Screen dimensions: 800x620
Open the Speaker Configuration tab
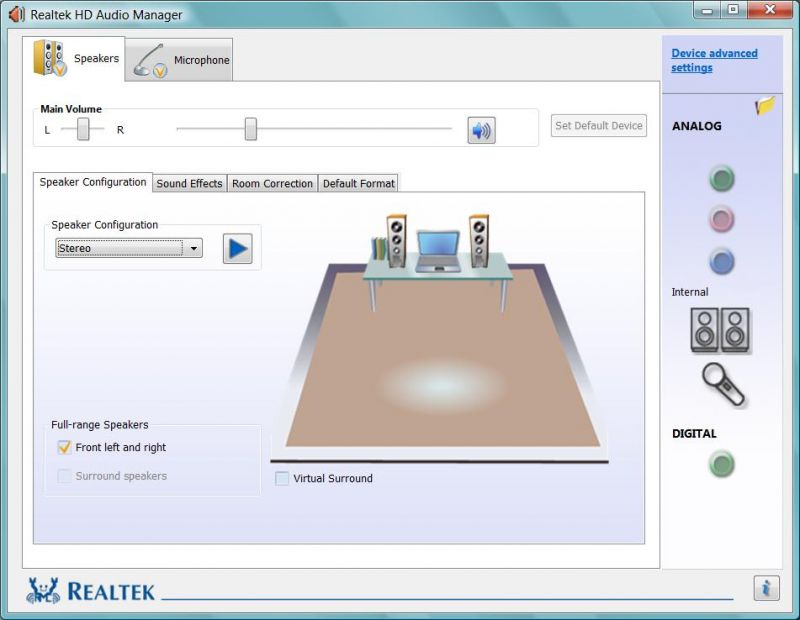click(93, 182)
